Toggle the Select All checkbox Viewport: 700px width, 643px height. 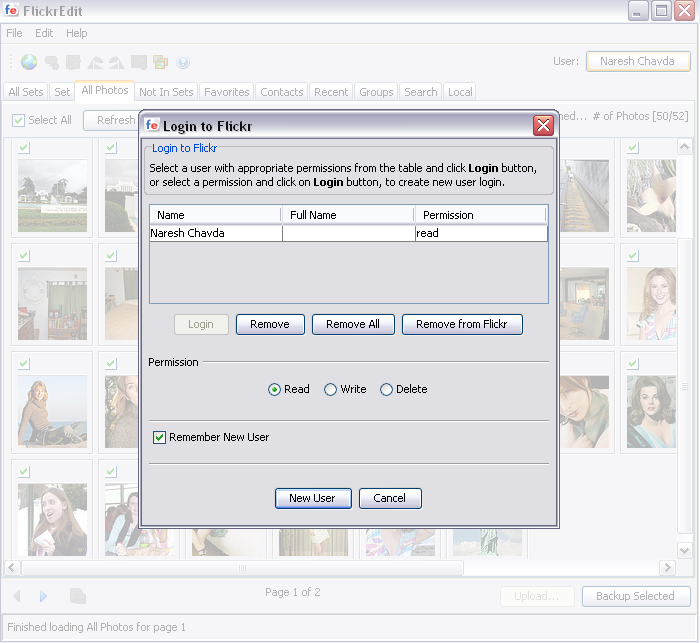(18, 120)
